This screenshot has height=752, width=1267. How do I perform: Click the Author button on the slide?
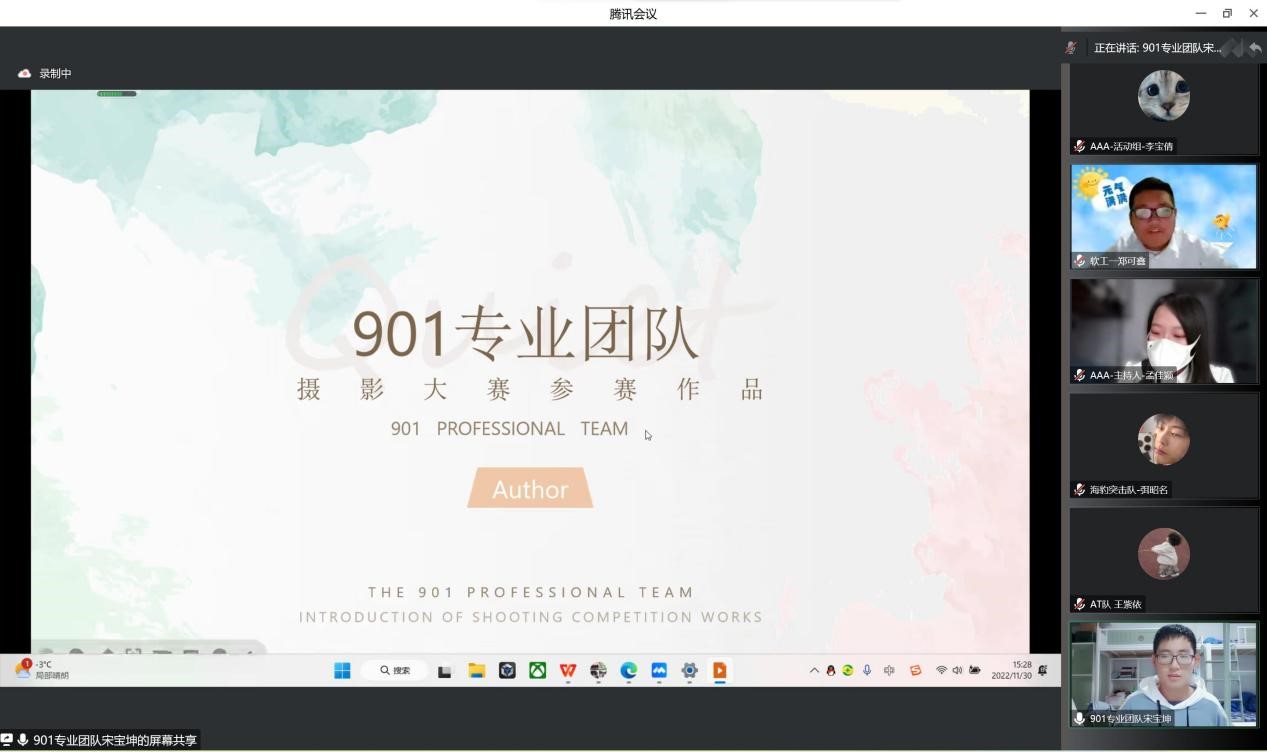530,489
